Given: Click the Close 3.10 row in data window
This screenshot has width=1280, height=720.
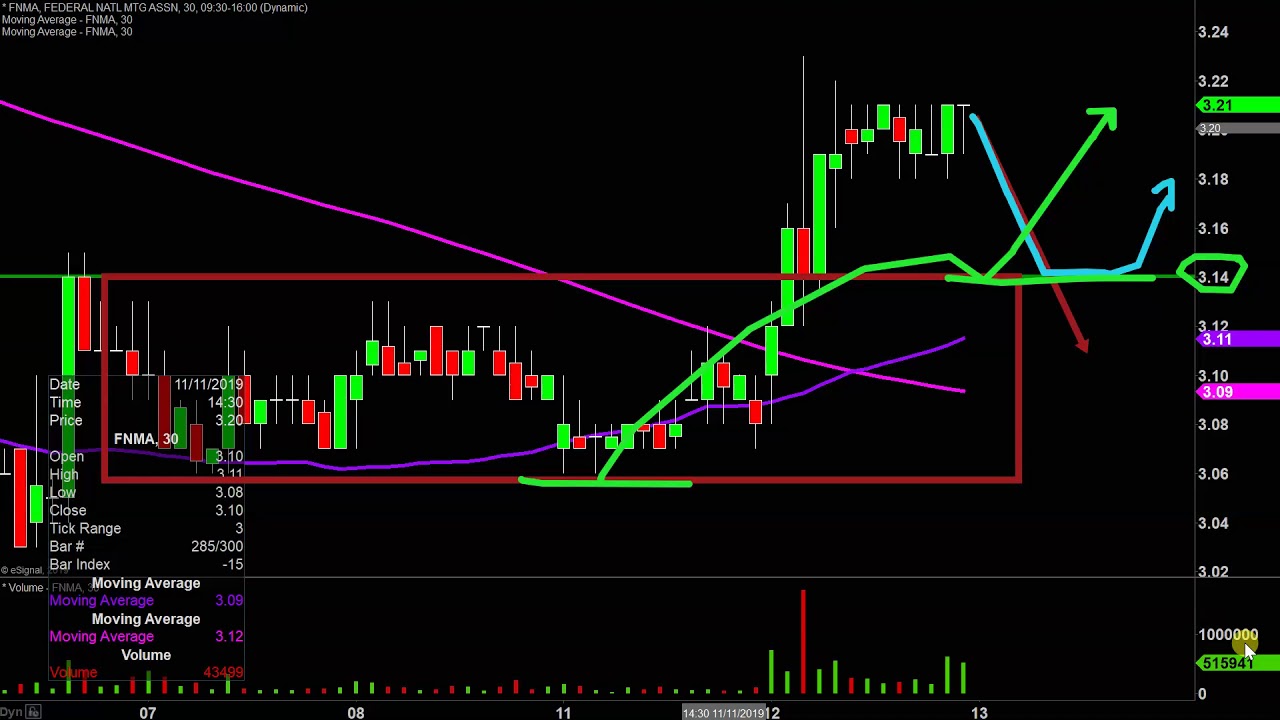Looking at the screenshot, I should tap(146, 511).
